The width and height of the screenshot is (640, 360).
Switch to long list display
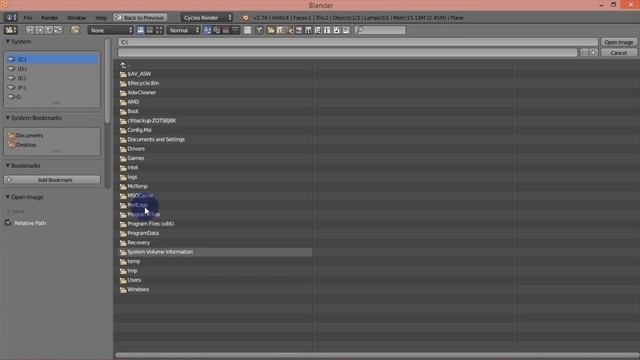coord(149,30)
